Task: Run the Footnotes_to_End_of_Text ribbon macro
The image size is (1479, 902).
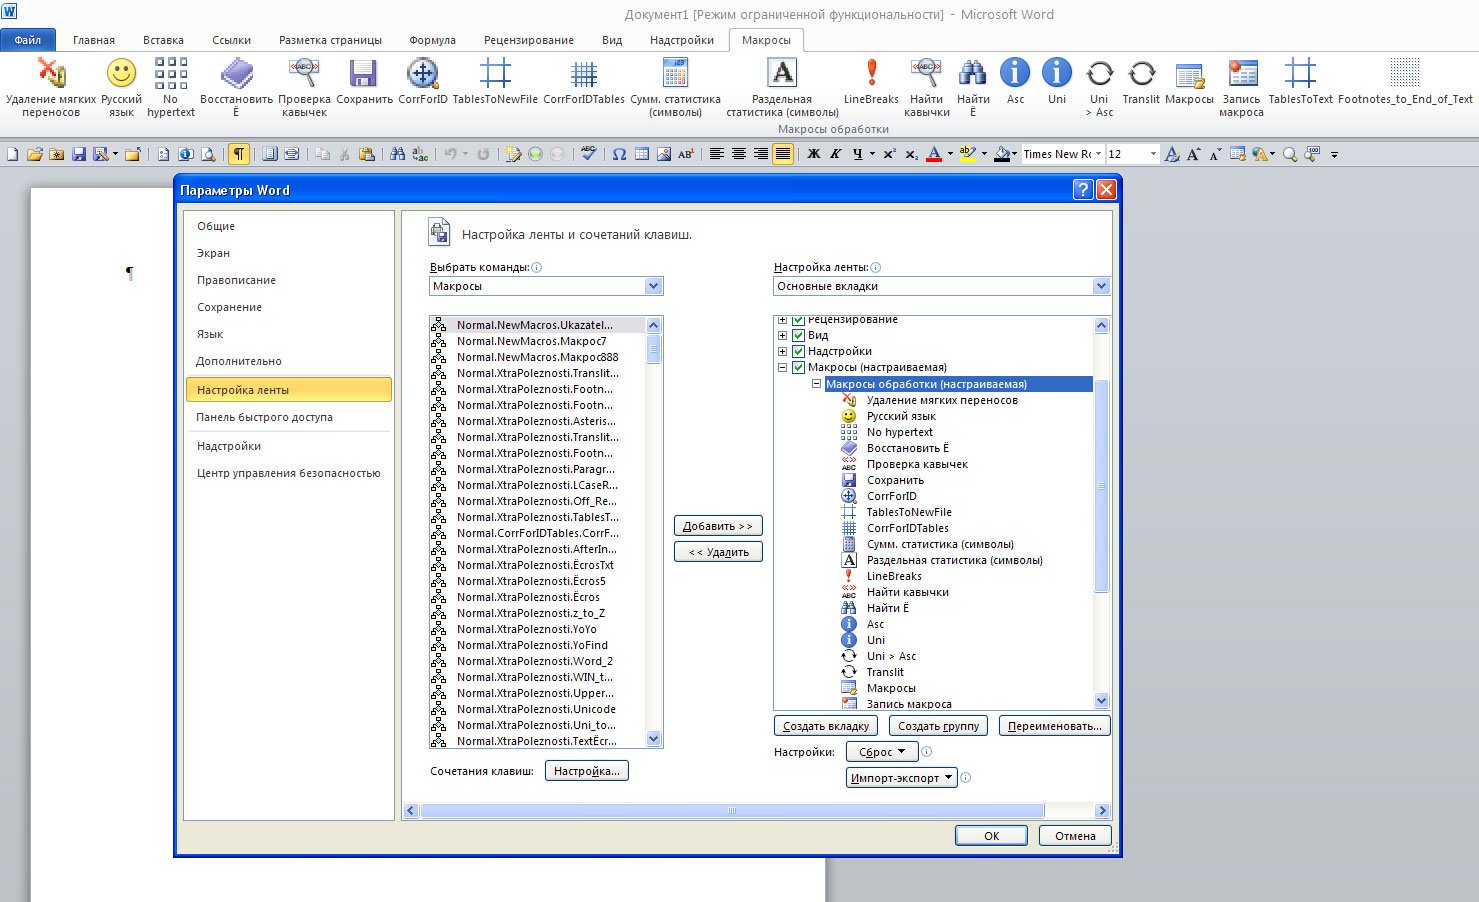Action: (1405, 81)
